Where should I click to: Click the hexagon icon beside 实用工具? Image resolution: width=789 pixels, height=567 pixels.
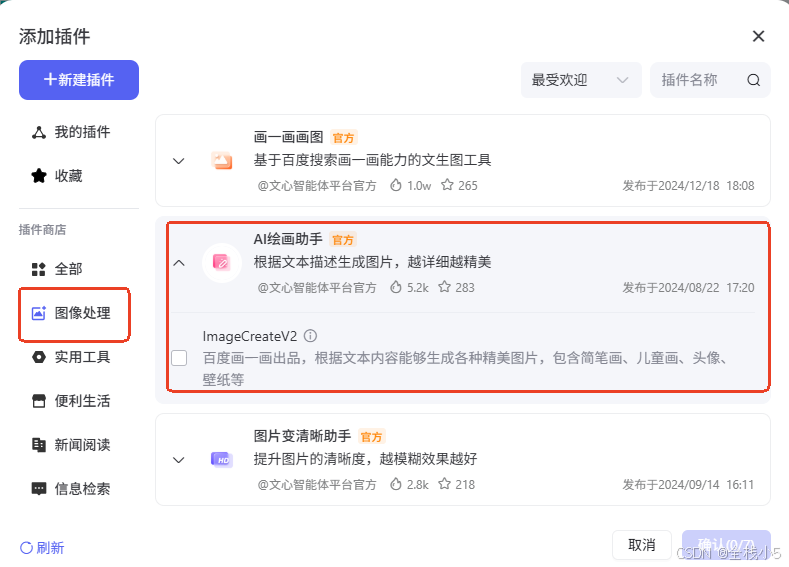[39, 357]
